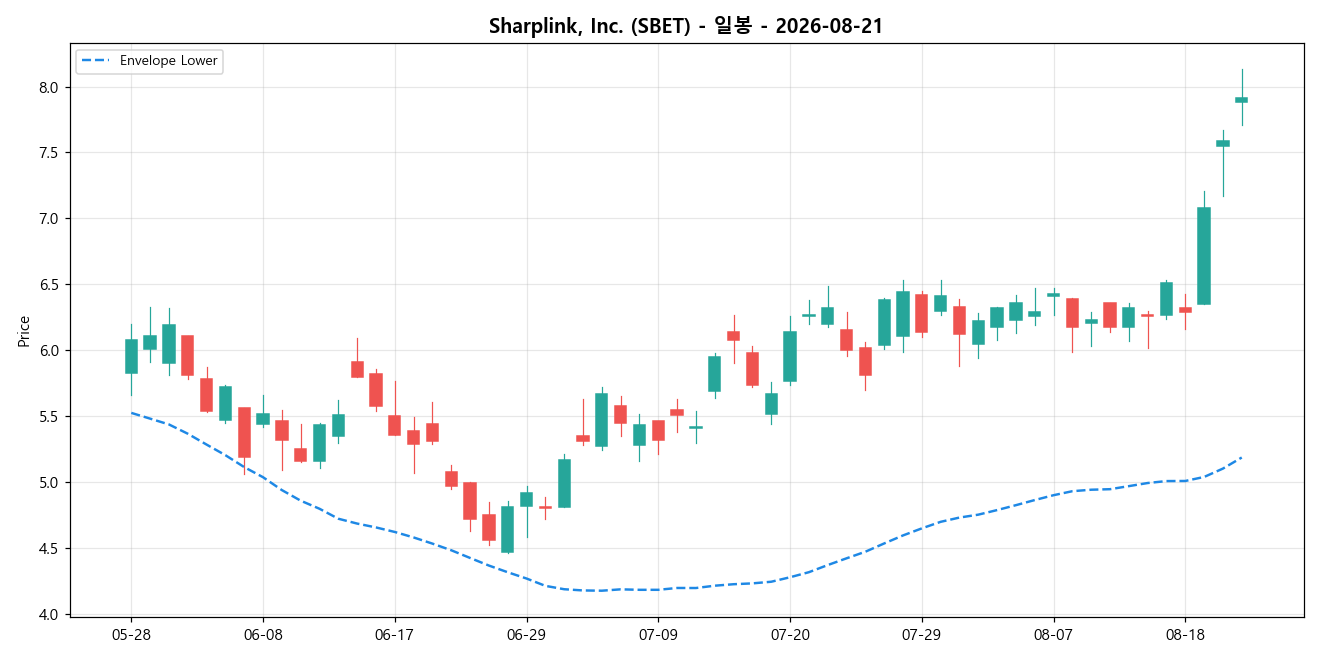1320x660 pixels.
Task: Click the tall green candle reaching 7.1
Action: pyautogui.click(x=1204, y=256)
